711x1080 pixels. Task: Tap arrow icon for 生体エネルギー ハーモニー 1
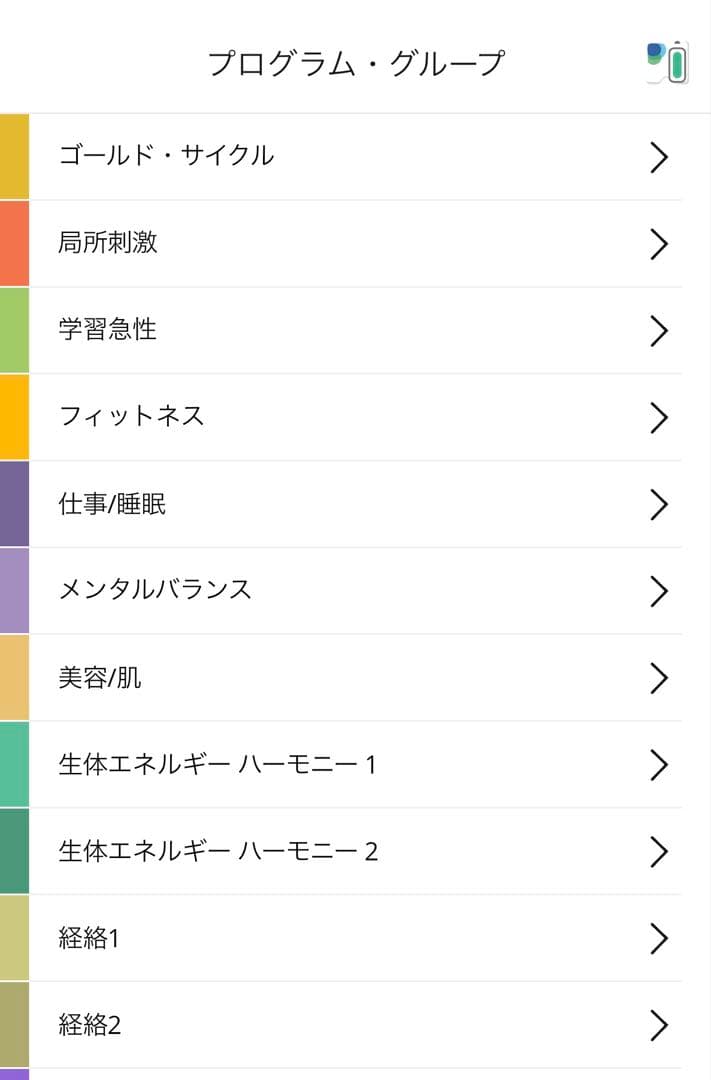click(658, 764)
